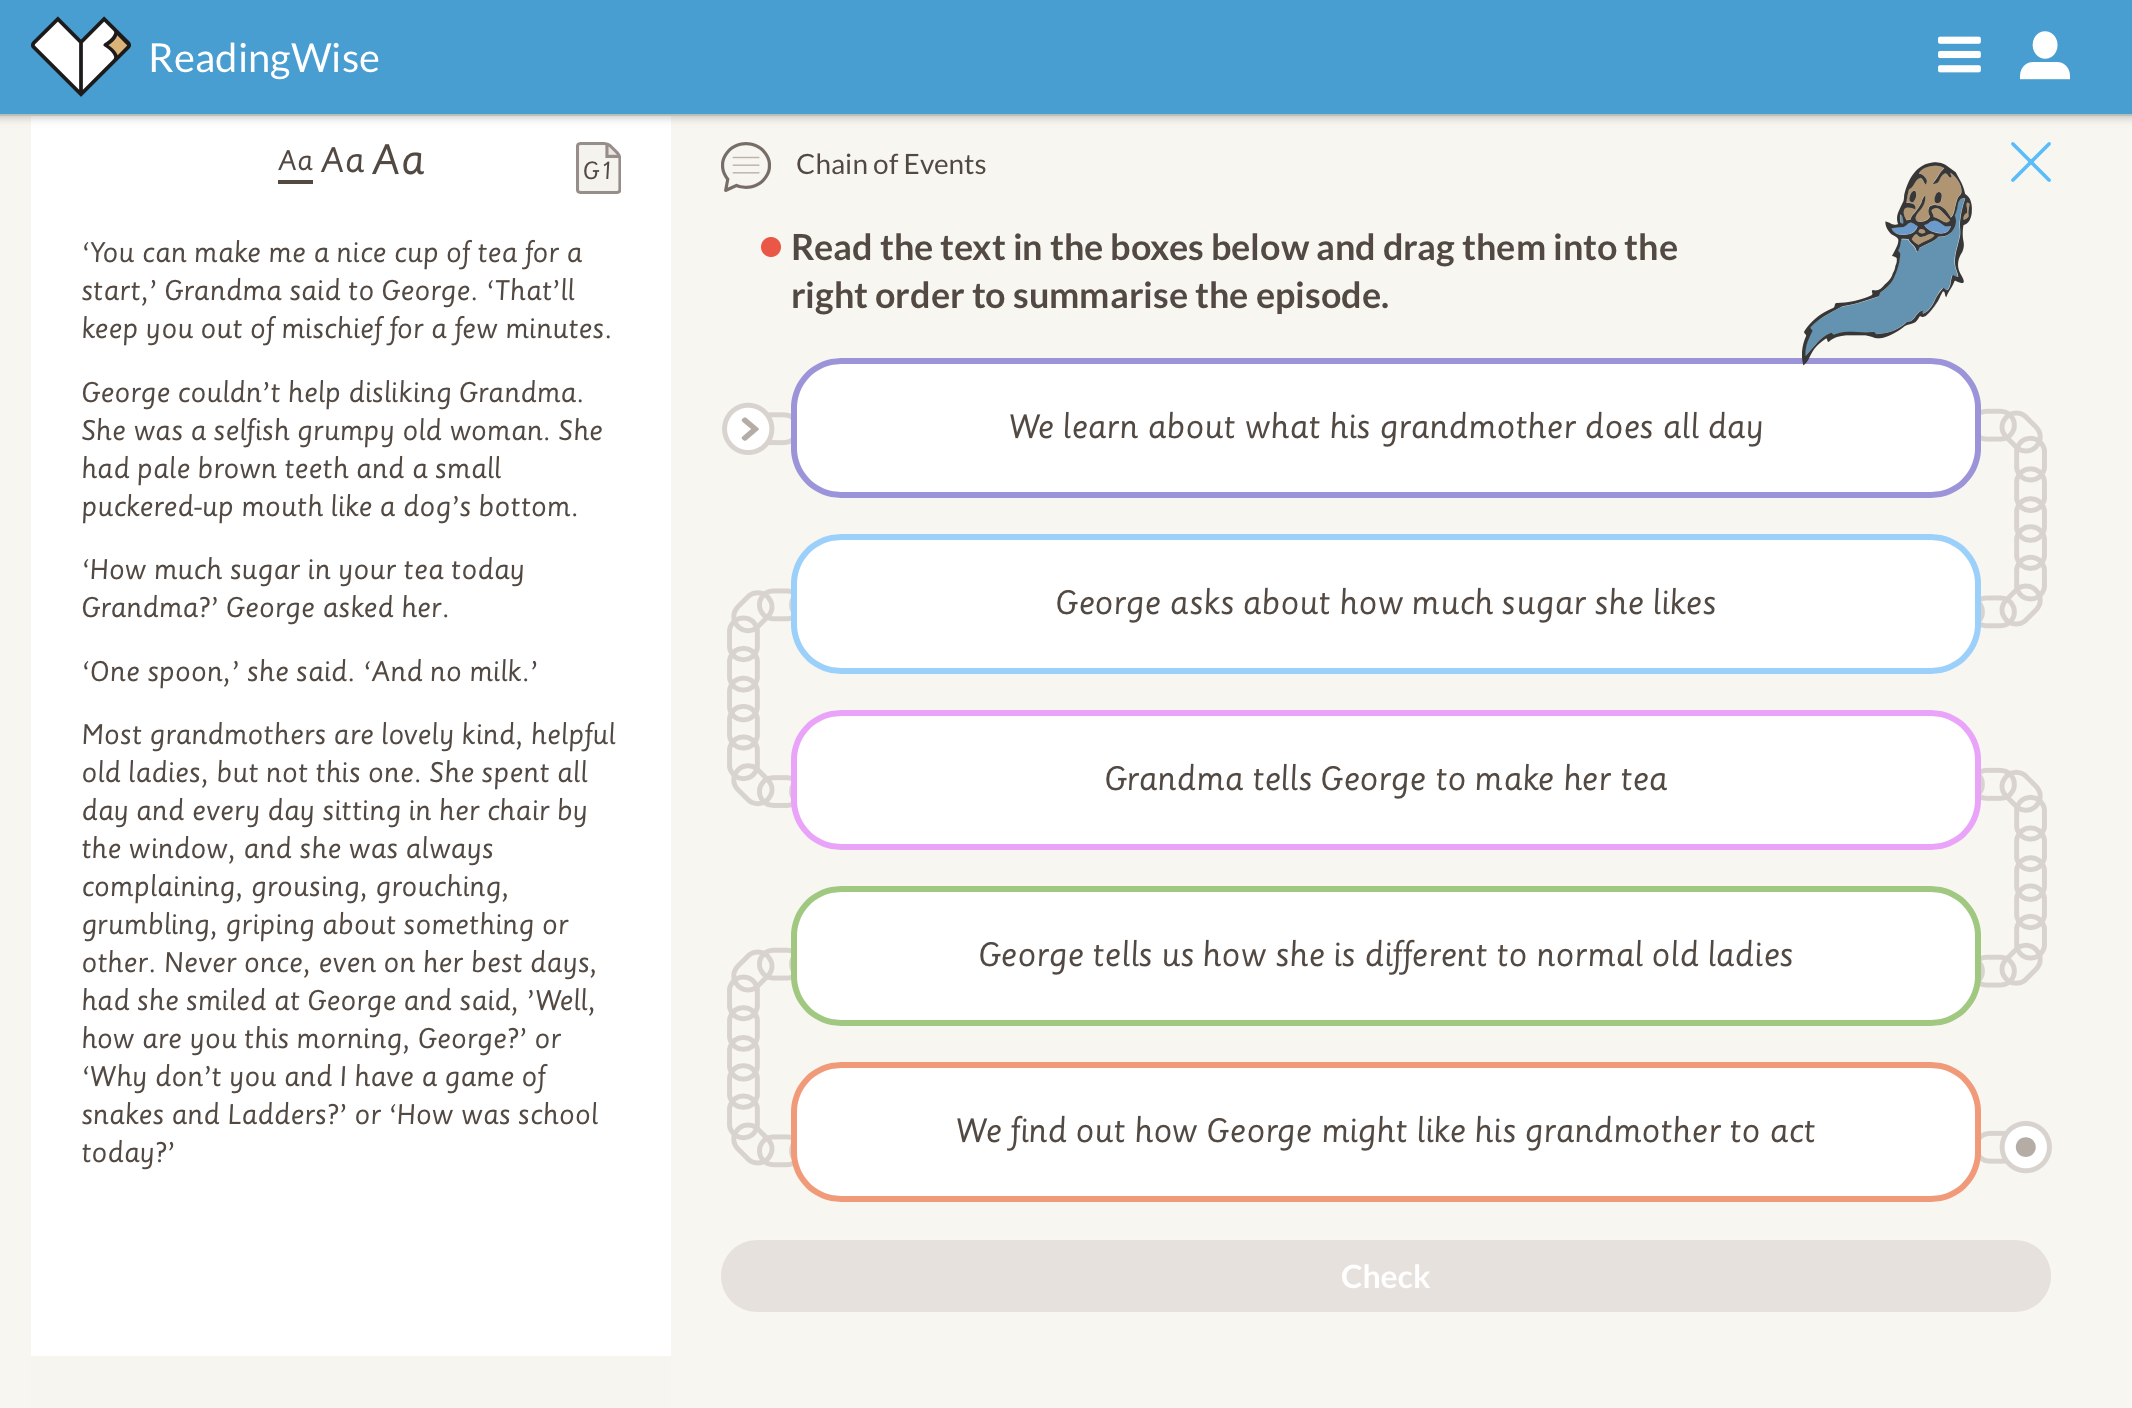Select the orange grandmother to act box
2132x1408 pixels.
pos(1385,1132)
